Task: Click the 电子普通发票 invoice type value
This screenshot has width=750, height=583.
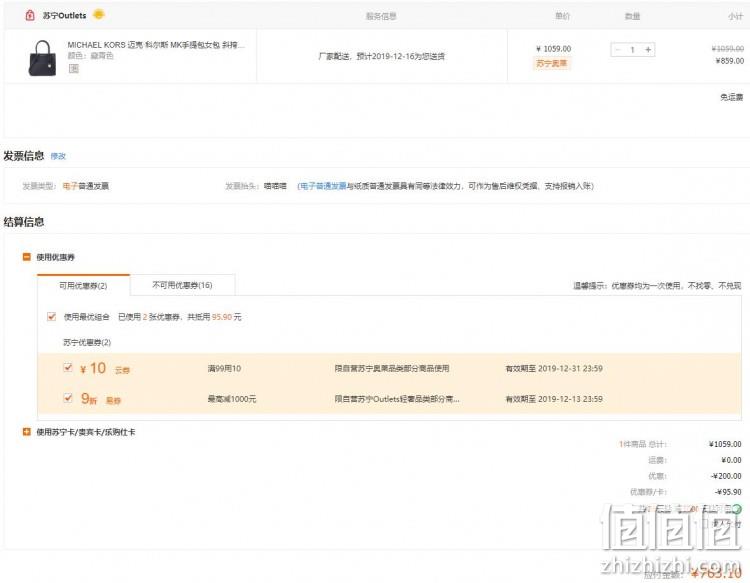Action: click(86, 186)
